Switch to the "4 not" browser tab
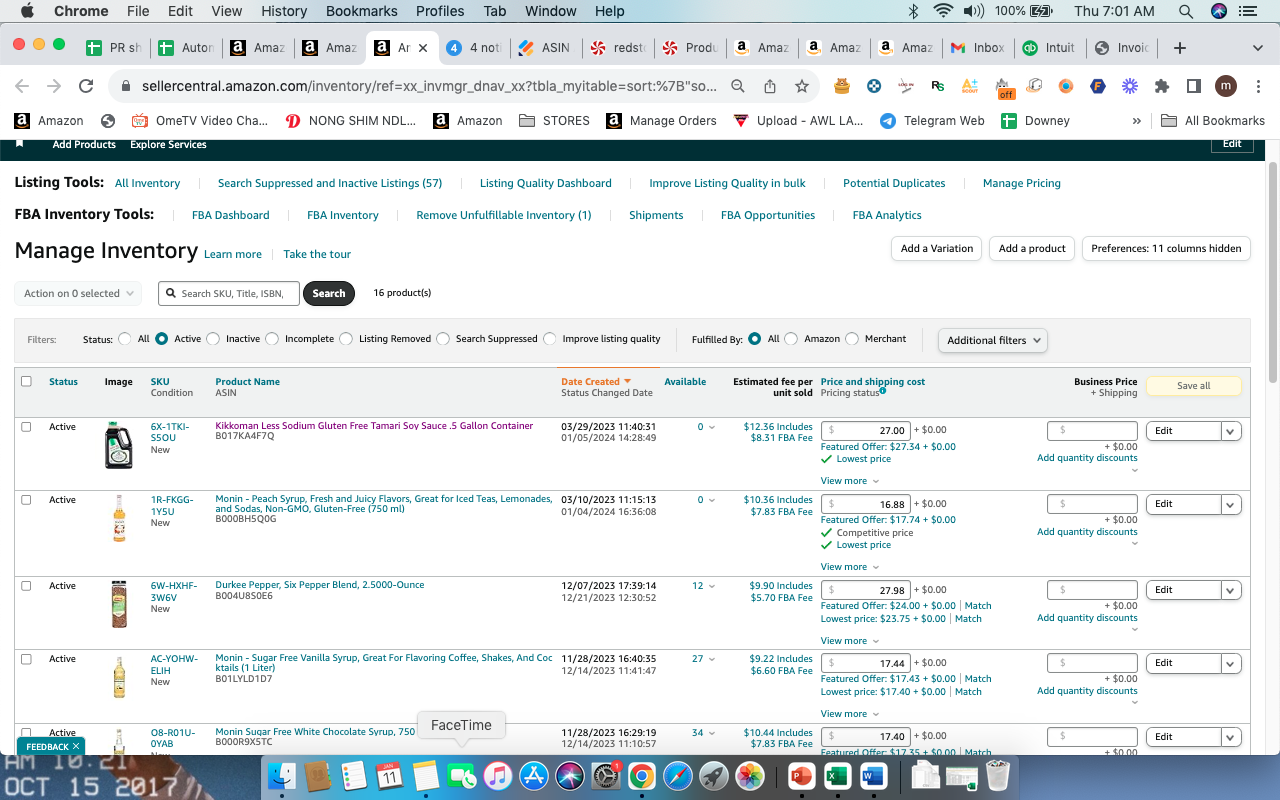This screenshot has height=800, width=1280. point(474,47)
